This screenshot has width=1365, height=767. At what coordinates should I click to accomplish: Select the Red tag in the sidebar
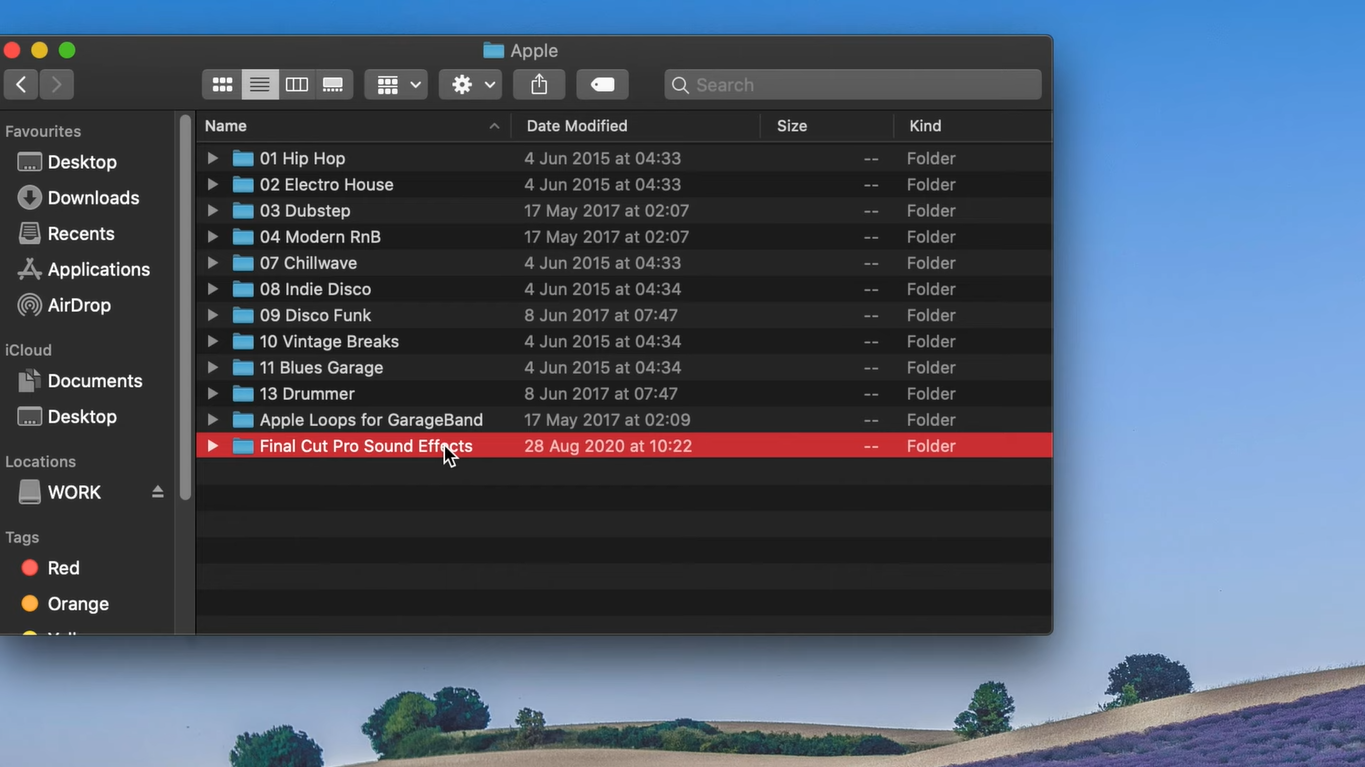coord(61,567)
